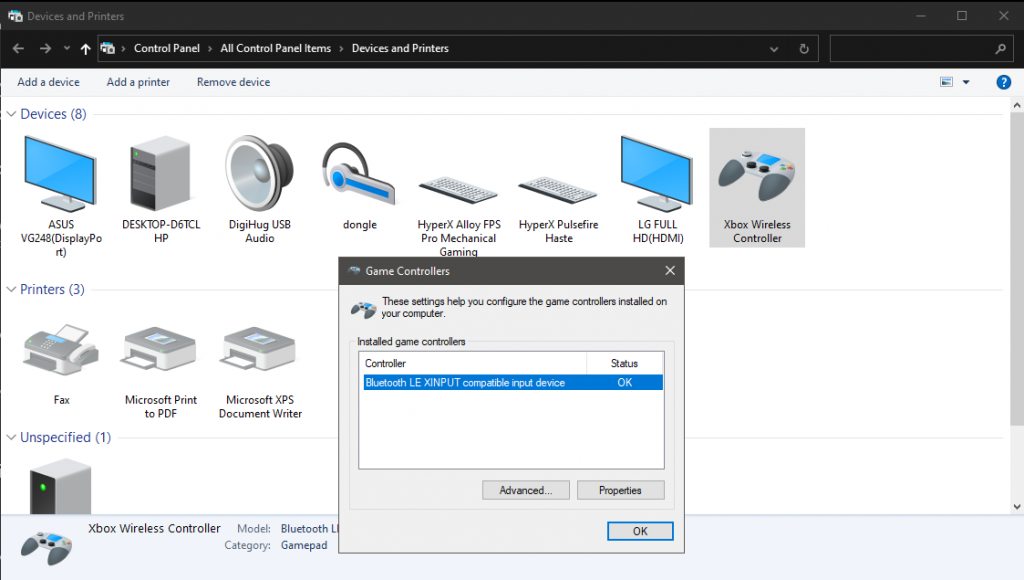Viewport: 1024px width, 580px height.
Task: Click Add a device
Action: 48,82
